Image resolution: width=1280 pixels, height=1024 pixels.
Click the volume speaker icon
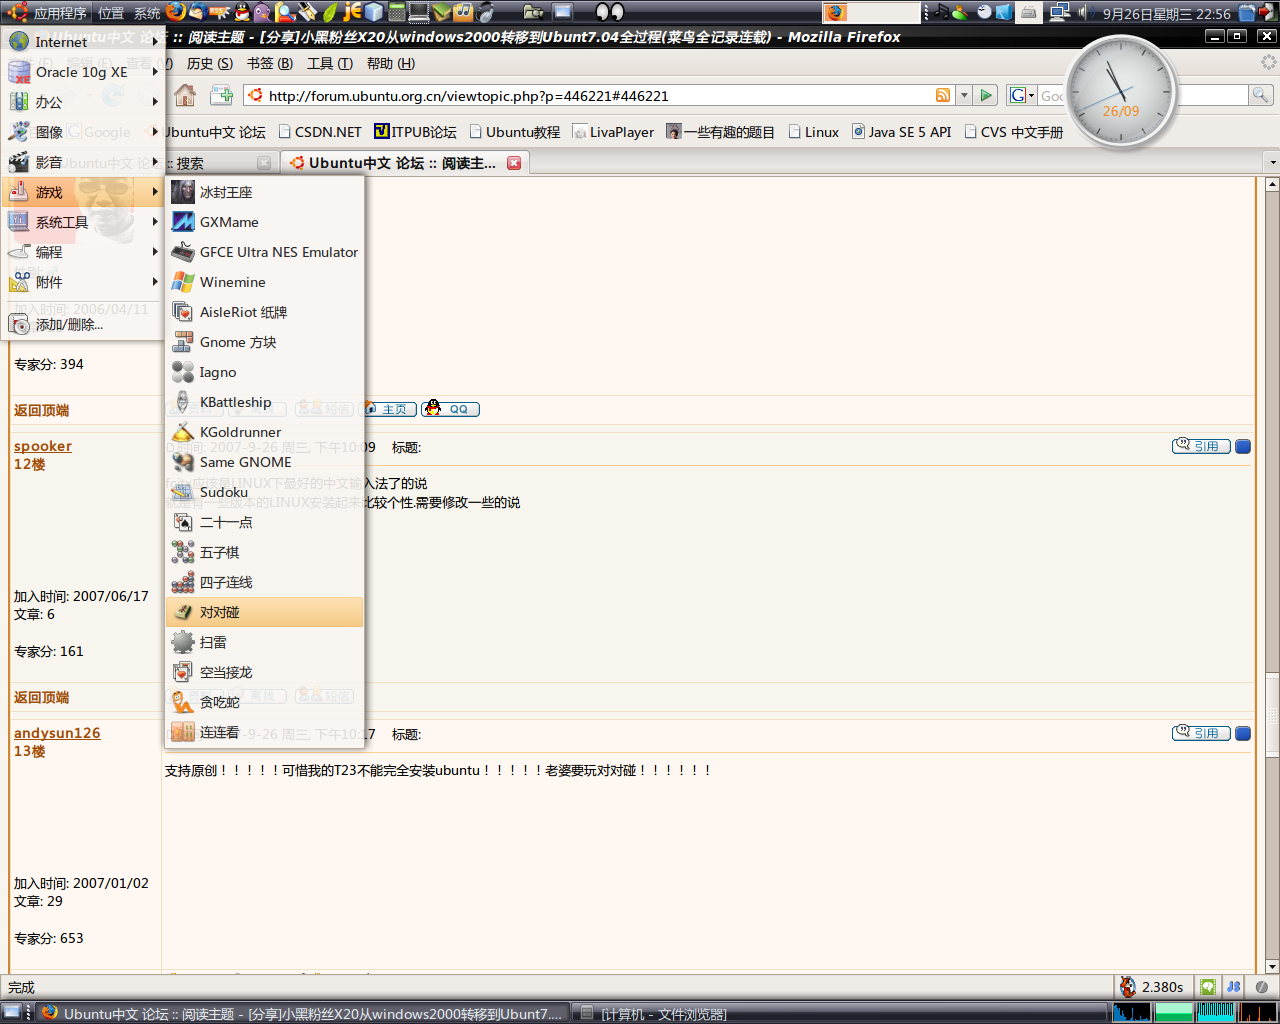pyautogui.click(x=1085, y=12)
